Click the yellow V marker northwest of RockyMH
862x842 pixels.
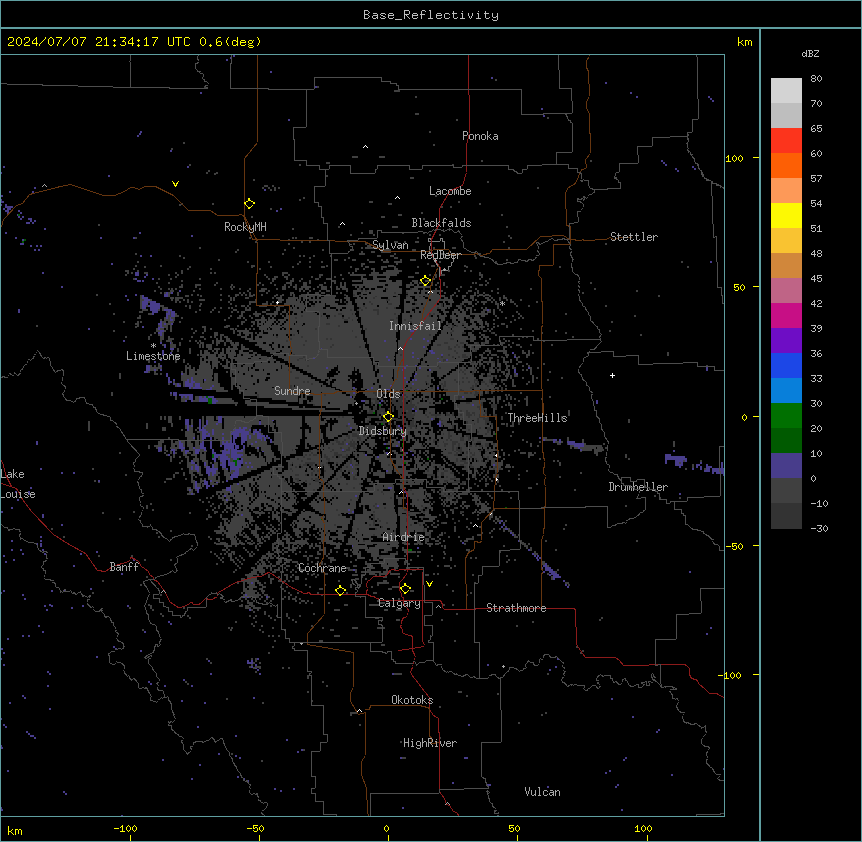175,184
